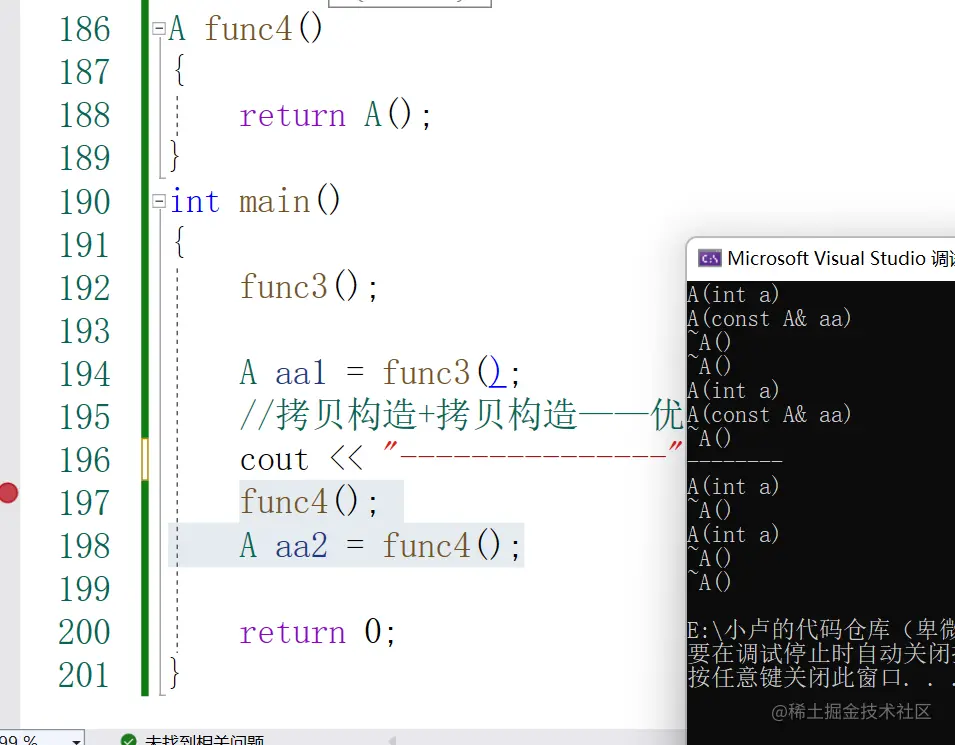The width and height of the screenshot is (955, 745).
Task: Collapse the main function block
Action: 159,201
